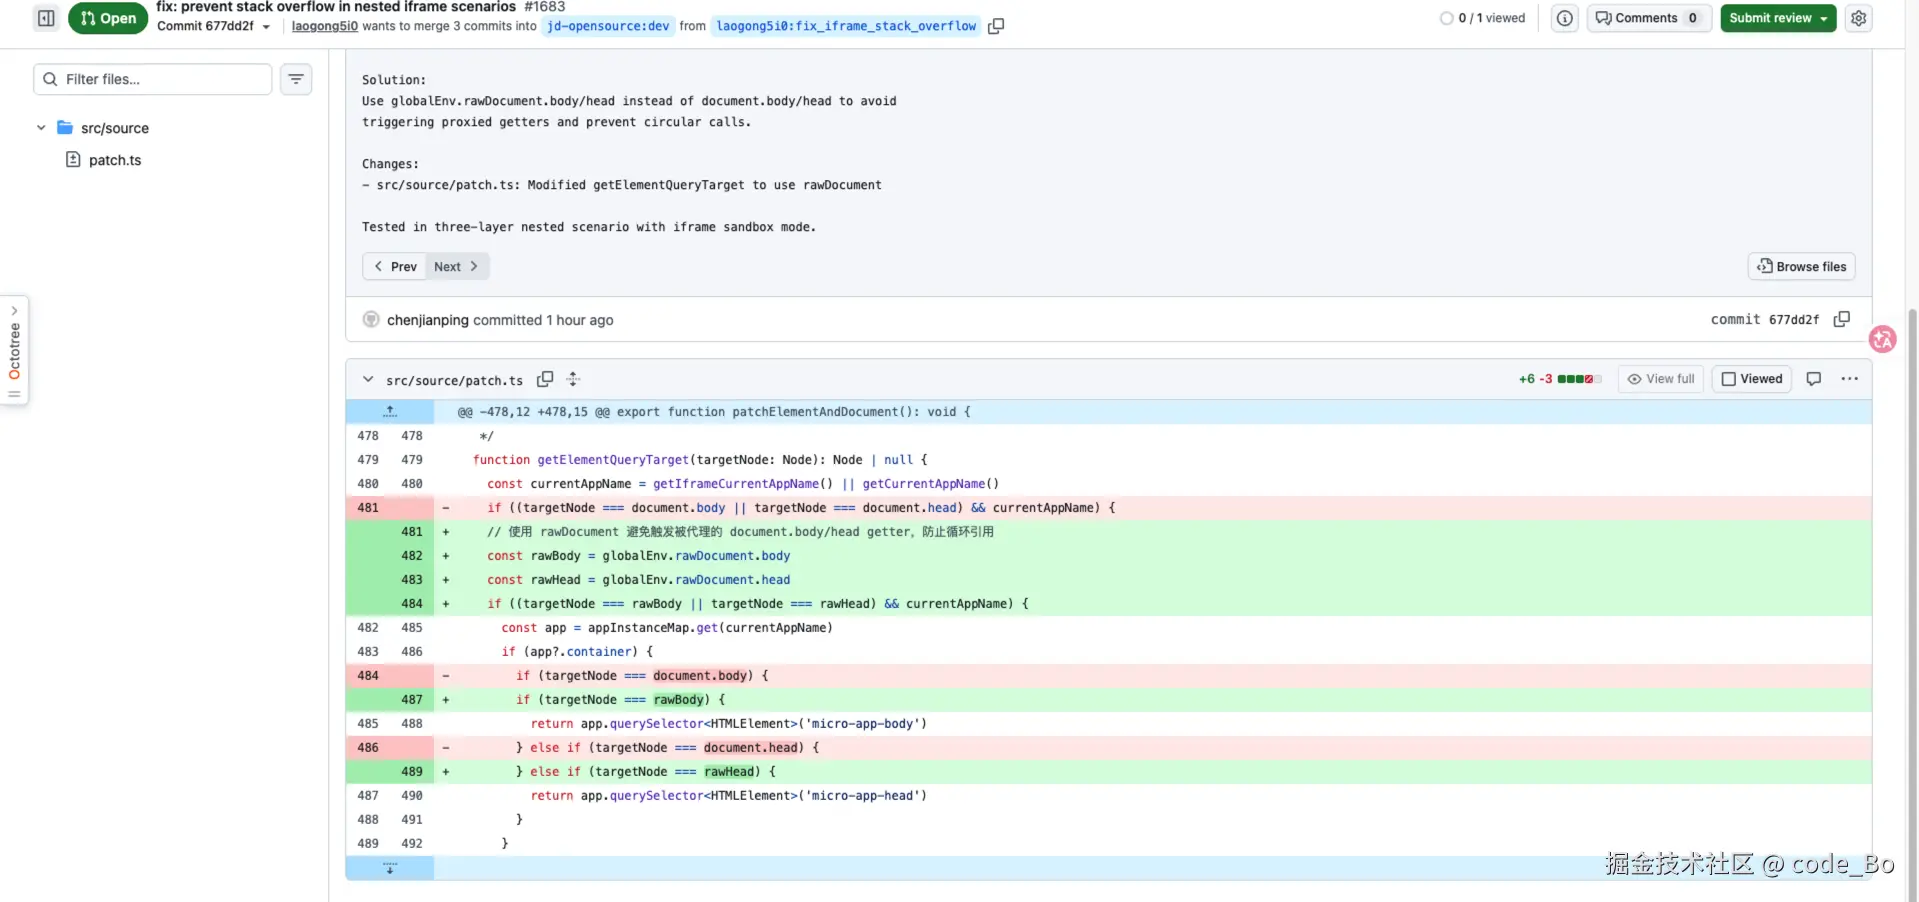Open the review settings gear icon
1919x902 pixels.
click(1858, 18)
